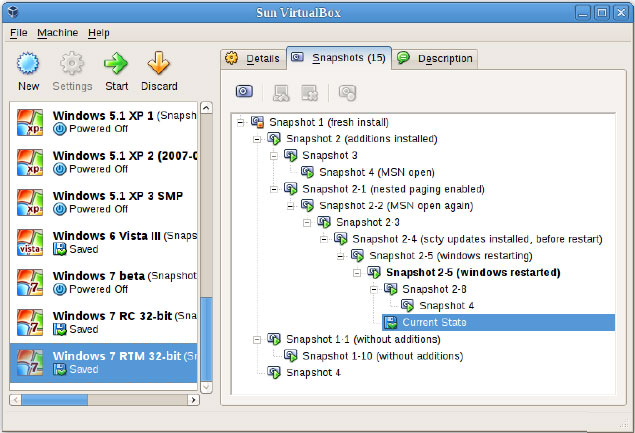Click the Snapshot 1 (fresh install) icon

258,122
